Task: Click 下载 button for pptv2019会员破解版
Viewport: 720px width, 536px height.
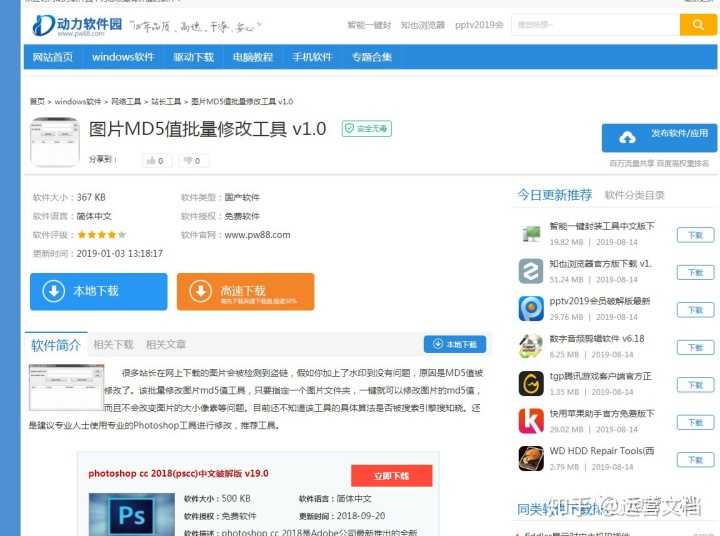Action: point(696,310)
